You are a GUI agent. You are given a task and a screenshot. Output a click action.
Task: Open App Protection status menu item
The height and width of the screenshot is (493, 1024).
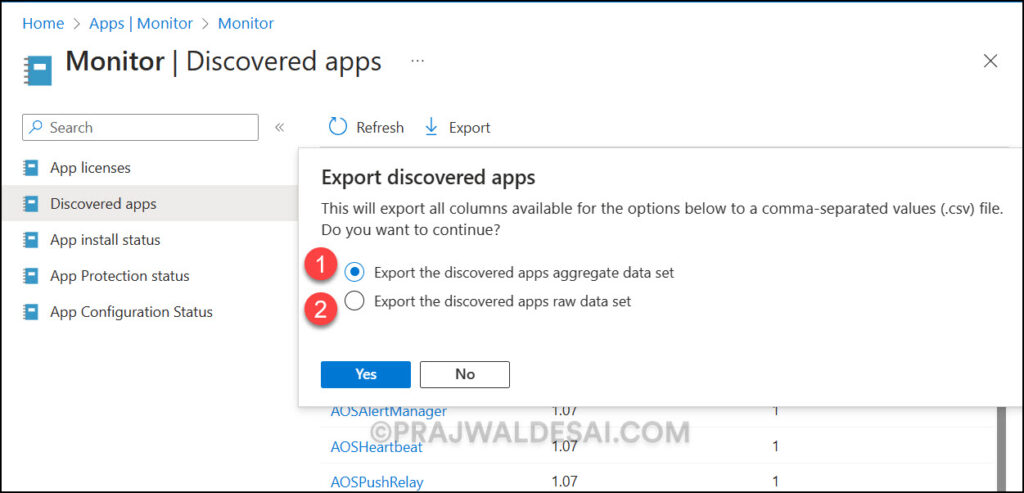click(x=120, y=276)
